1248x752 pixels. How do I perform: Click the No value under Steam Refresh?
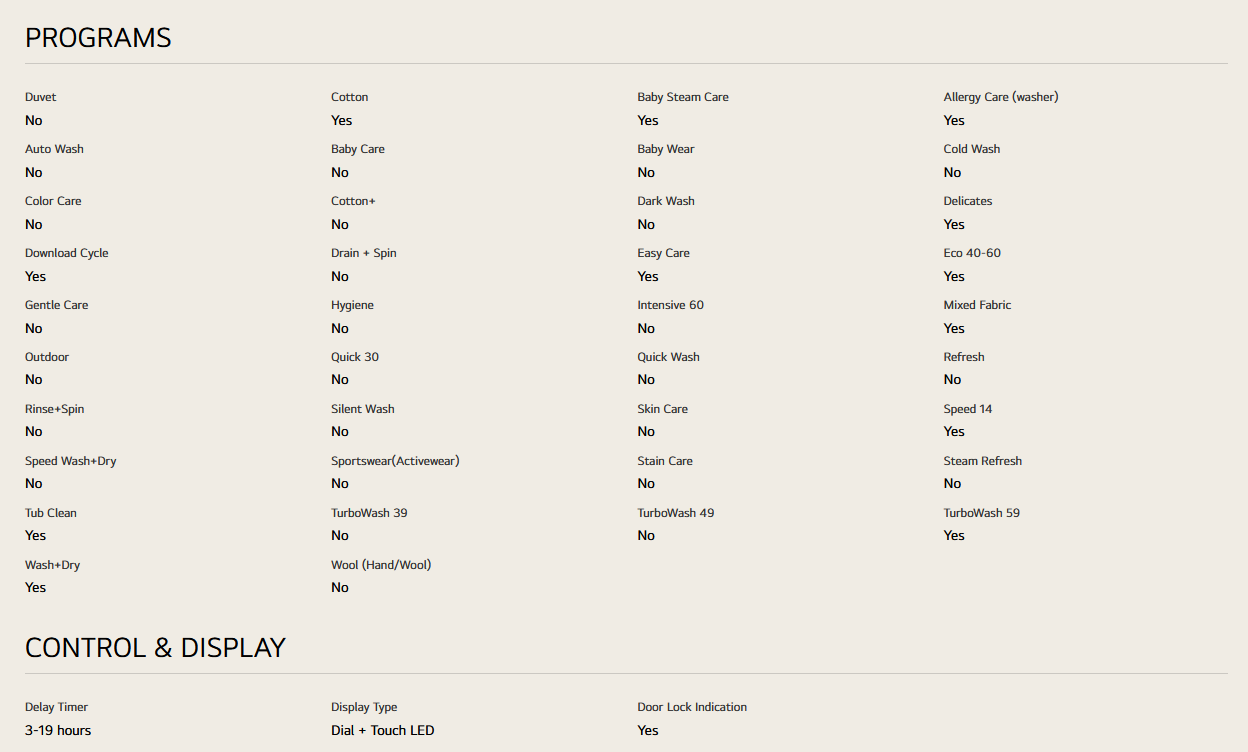[952, 484]
